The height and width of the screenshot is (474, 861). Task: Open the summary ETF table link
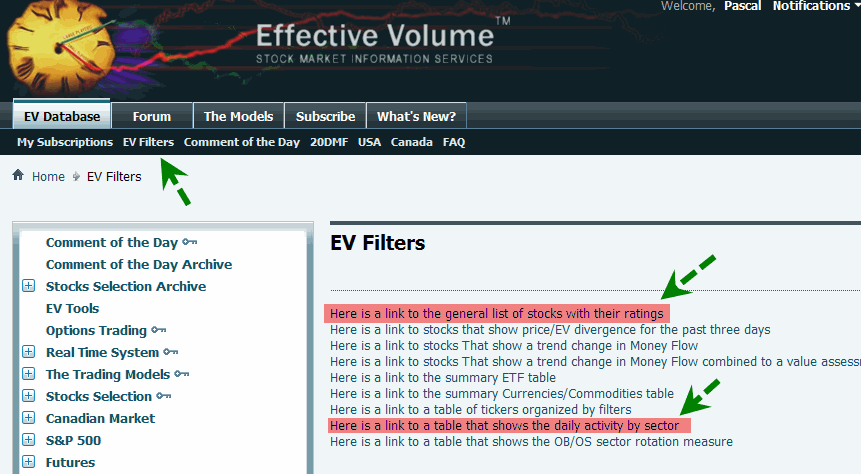click(443, 377)
